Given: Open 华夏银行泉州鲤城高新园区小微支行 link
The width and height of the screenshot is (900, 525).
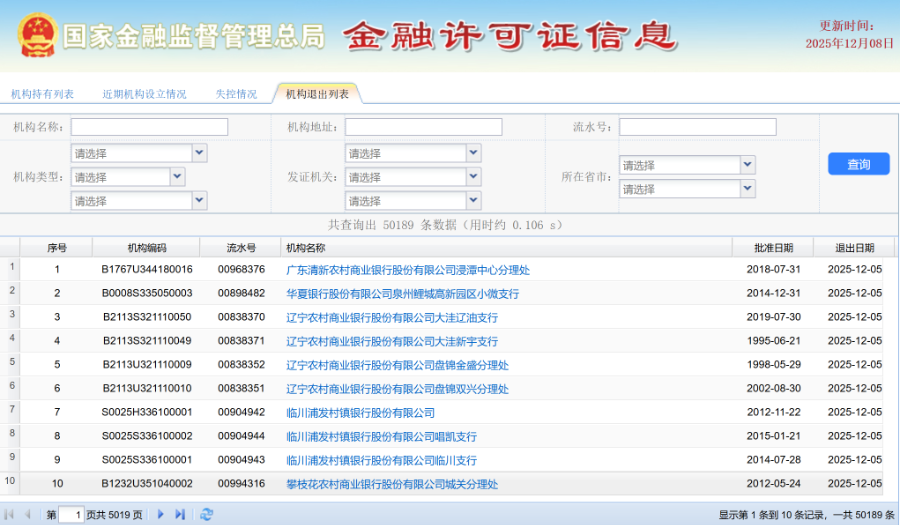Looking at the screenshot, I should coord(402,294).
